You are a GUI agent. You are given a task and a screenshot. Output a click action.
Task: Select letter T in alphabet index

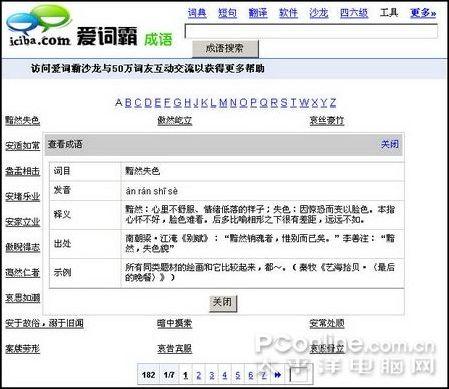[294, 103]
